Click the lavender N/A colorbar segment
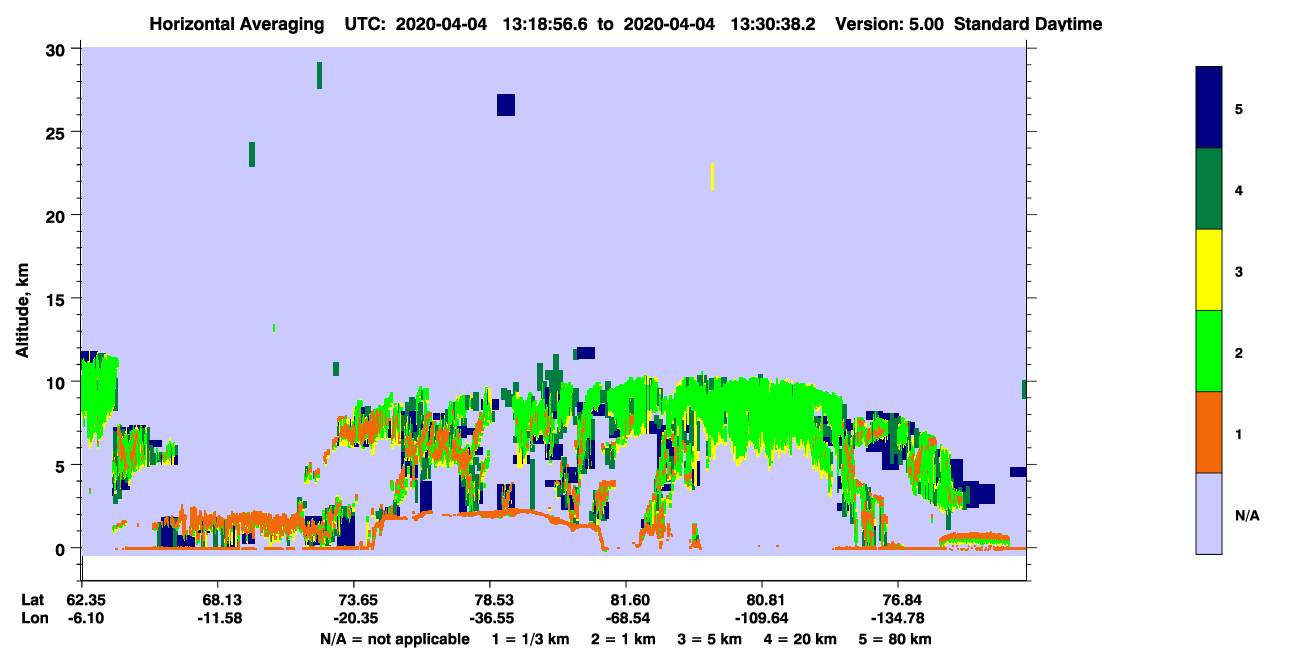Viewport: 1300px width, 667px height. [x=1209, y=513]
